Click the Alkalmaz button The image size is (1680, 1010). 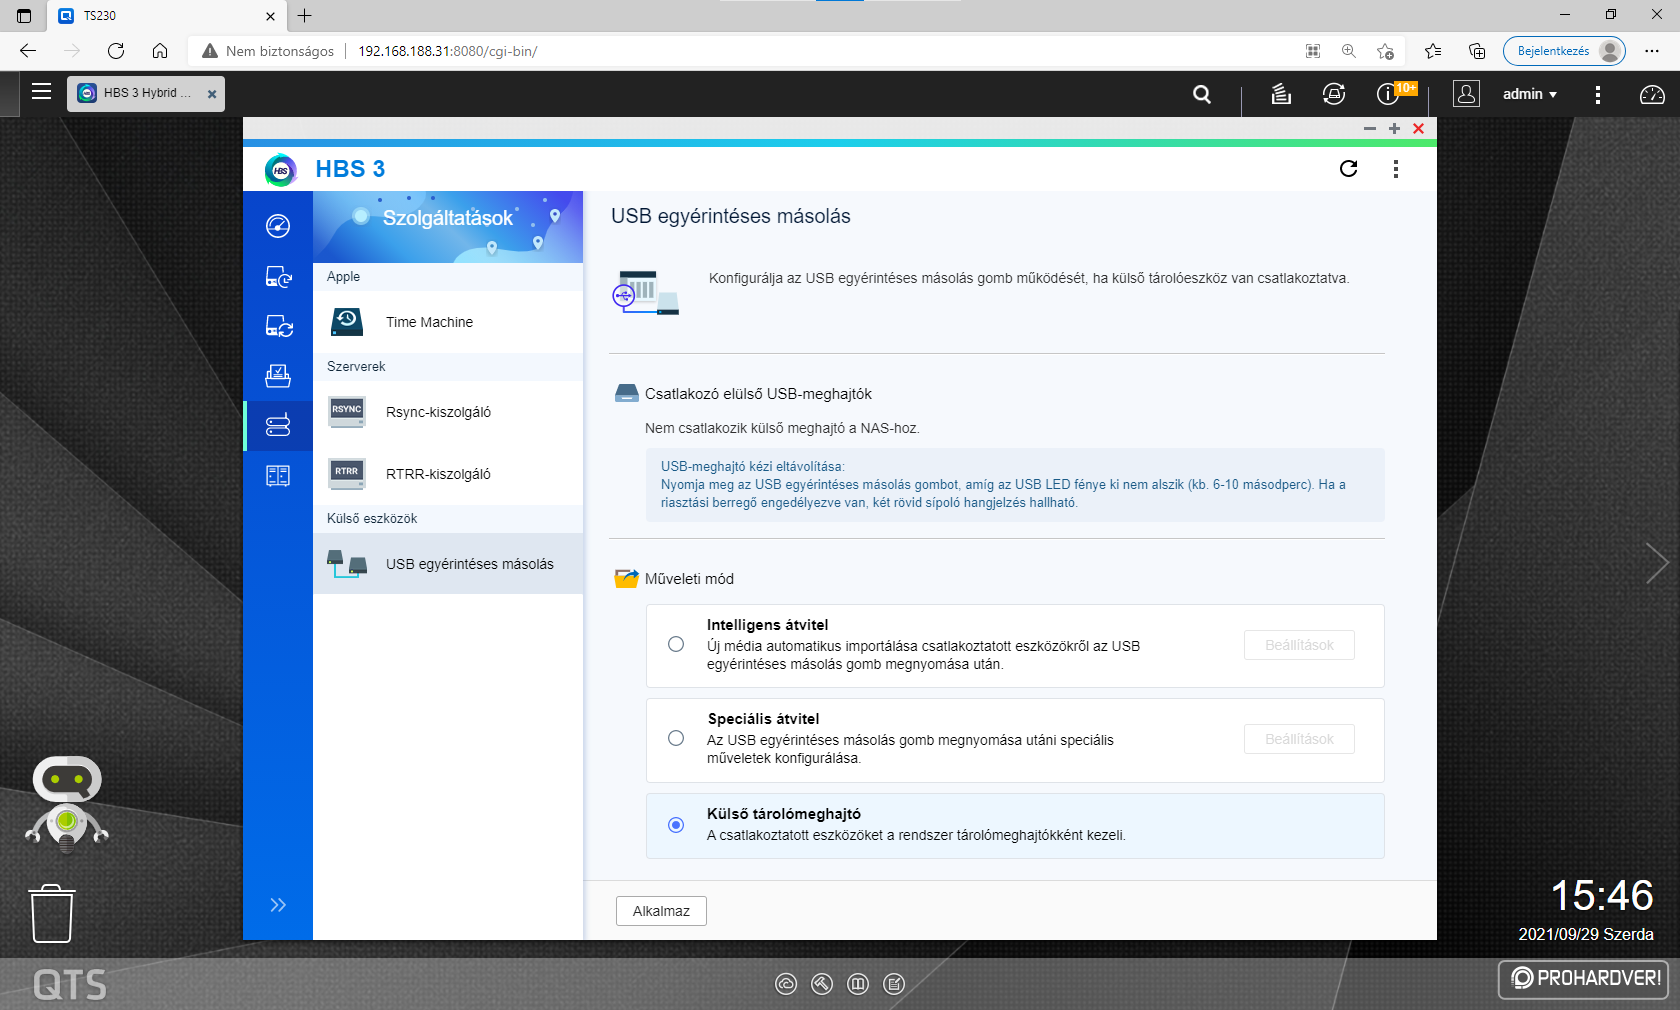click(661, 911)
